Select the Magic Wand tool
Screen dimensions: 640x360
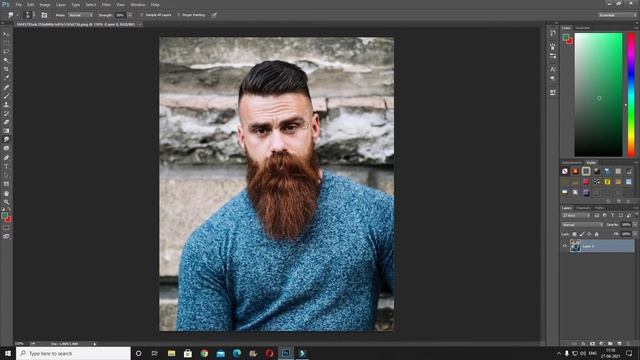pyautogui.click(x=6, y=60)
